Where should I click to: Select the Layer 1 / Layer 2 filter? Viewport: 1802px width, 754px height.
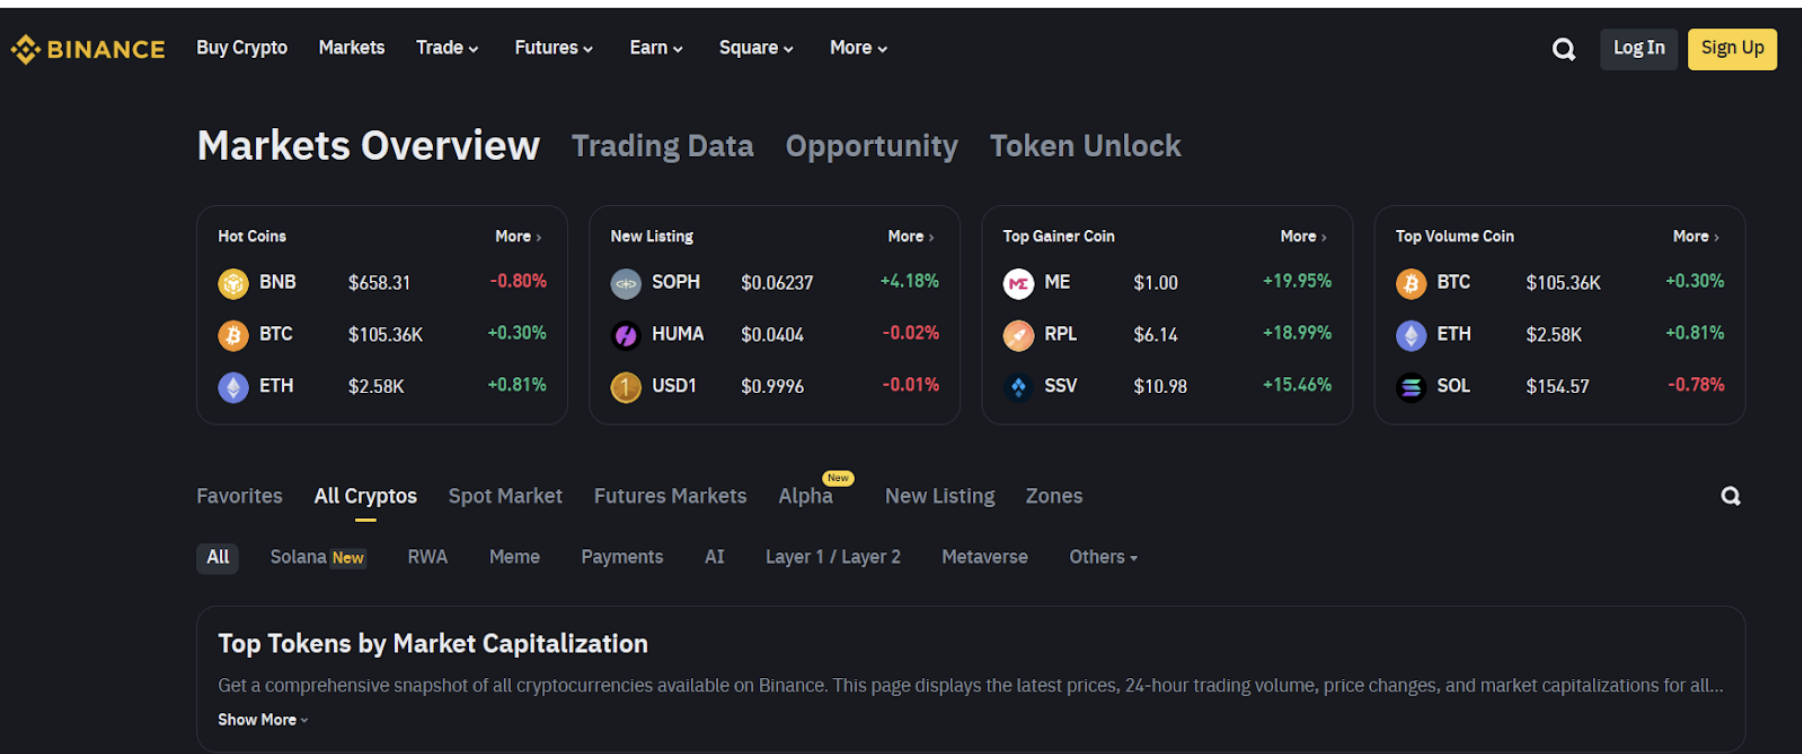coord(832,557)
